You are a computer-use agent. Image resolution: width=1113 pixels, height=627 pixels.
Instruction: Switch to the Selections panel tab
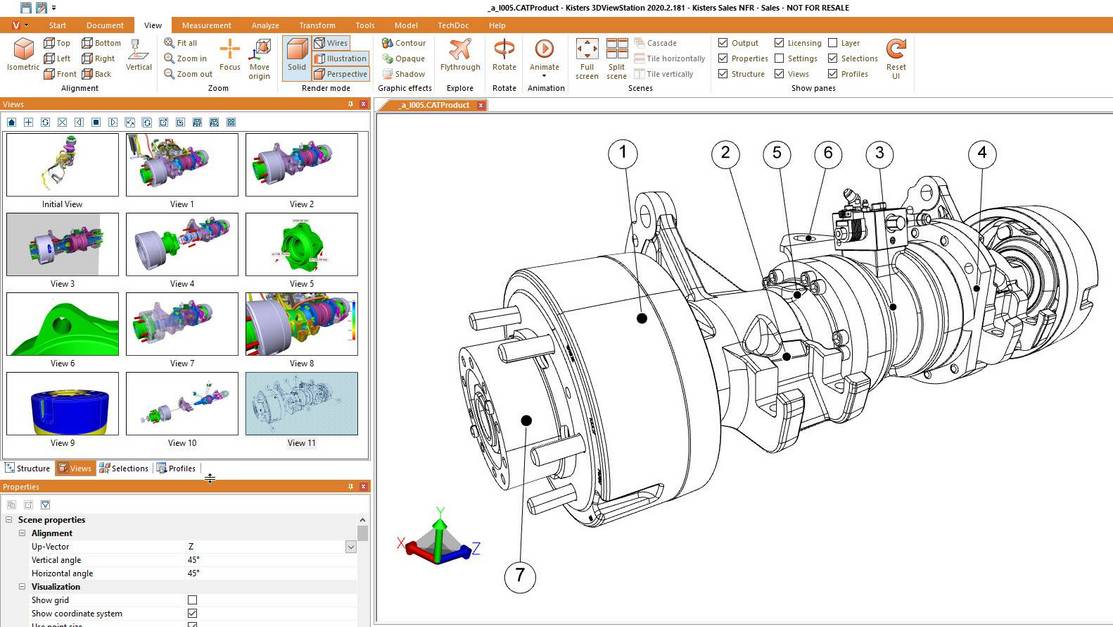(x=124, y=469)
